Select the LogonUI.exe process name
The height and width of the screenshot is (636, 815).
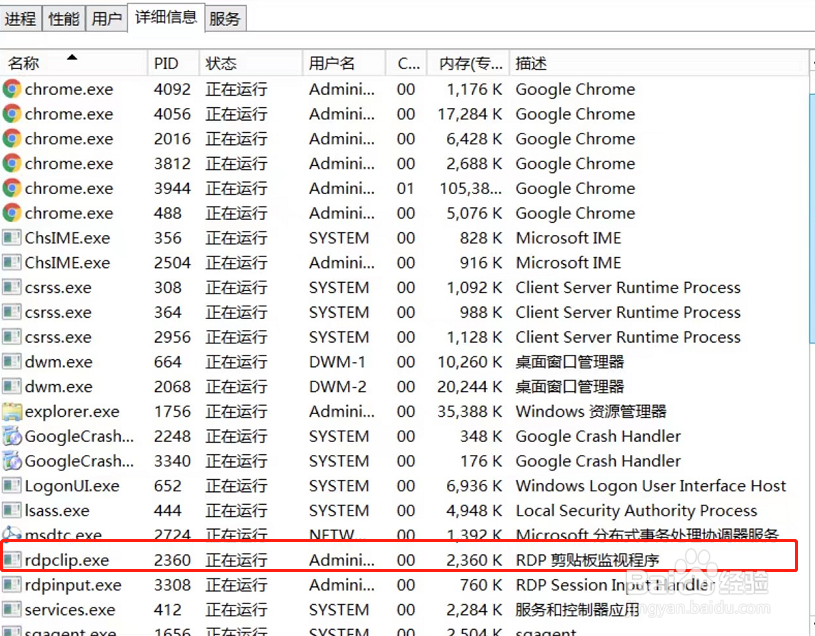(72, 486)
